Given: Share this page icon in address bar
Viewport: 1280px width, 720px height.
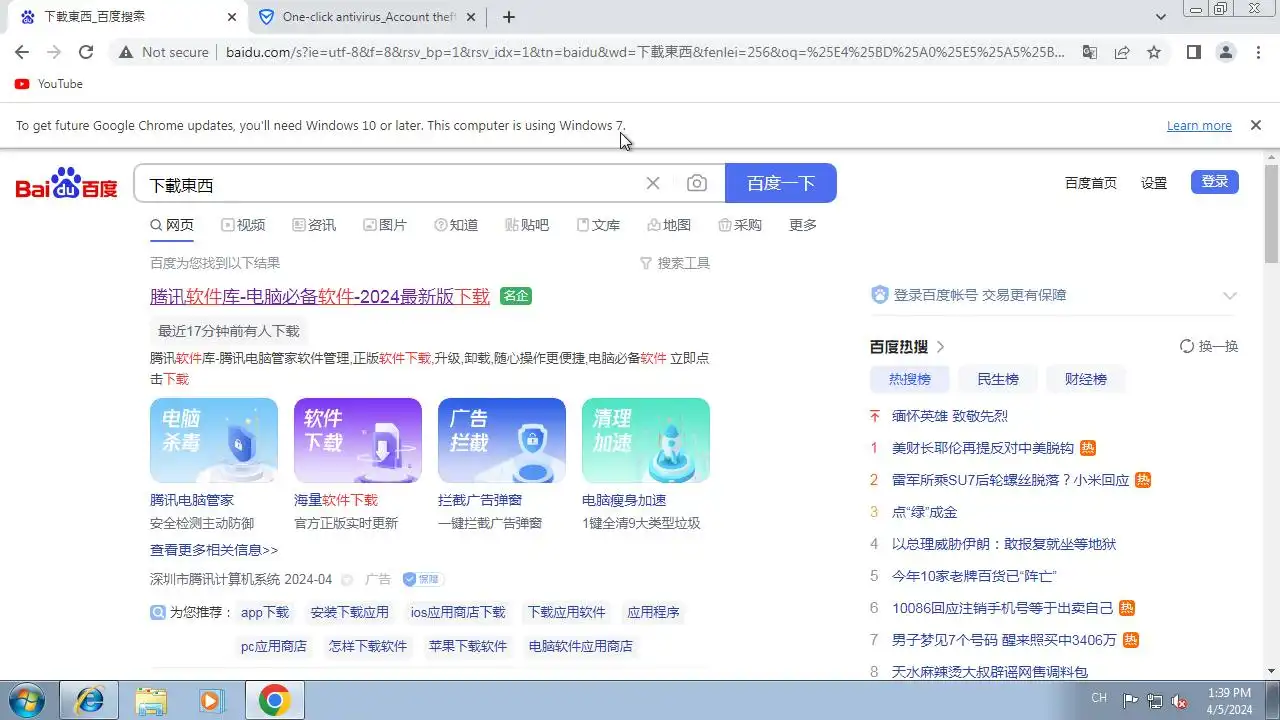Looking at the screenshot, I should pos(1122,52).
